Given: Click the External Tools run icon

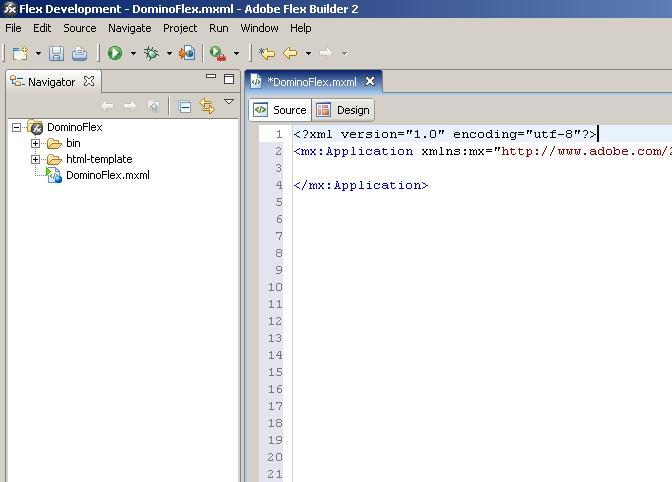Looking at the screenshot, I should [218, 53].
